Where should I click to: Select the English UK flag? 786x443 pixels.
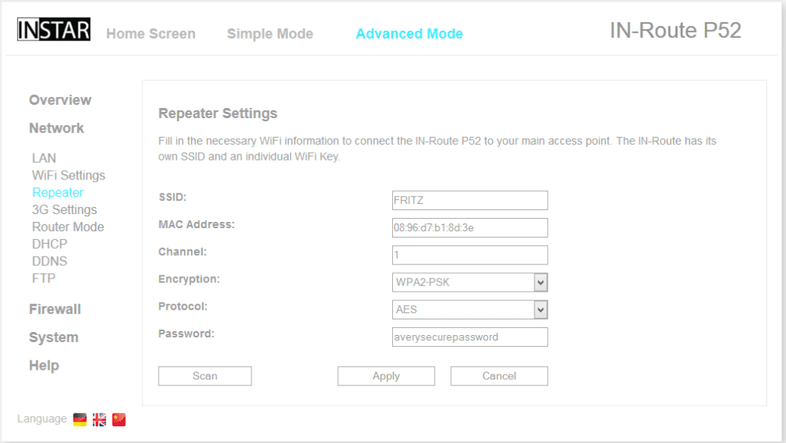(99, 420)
